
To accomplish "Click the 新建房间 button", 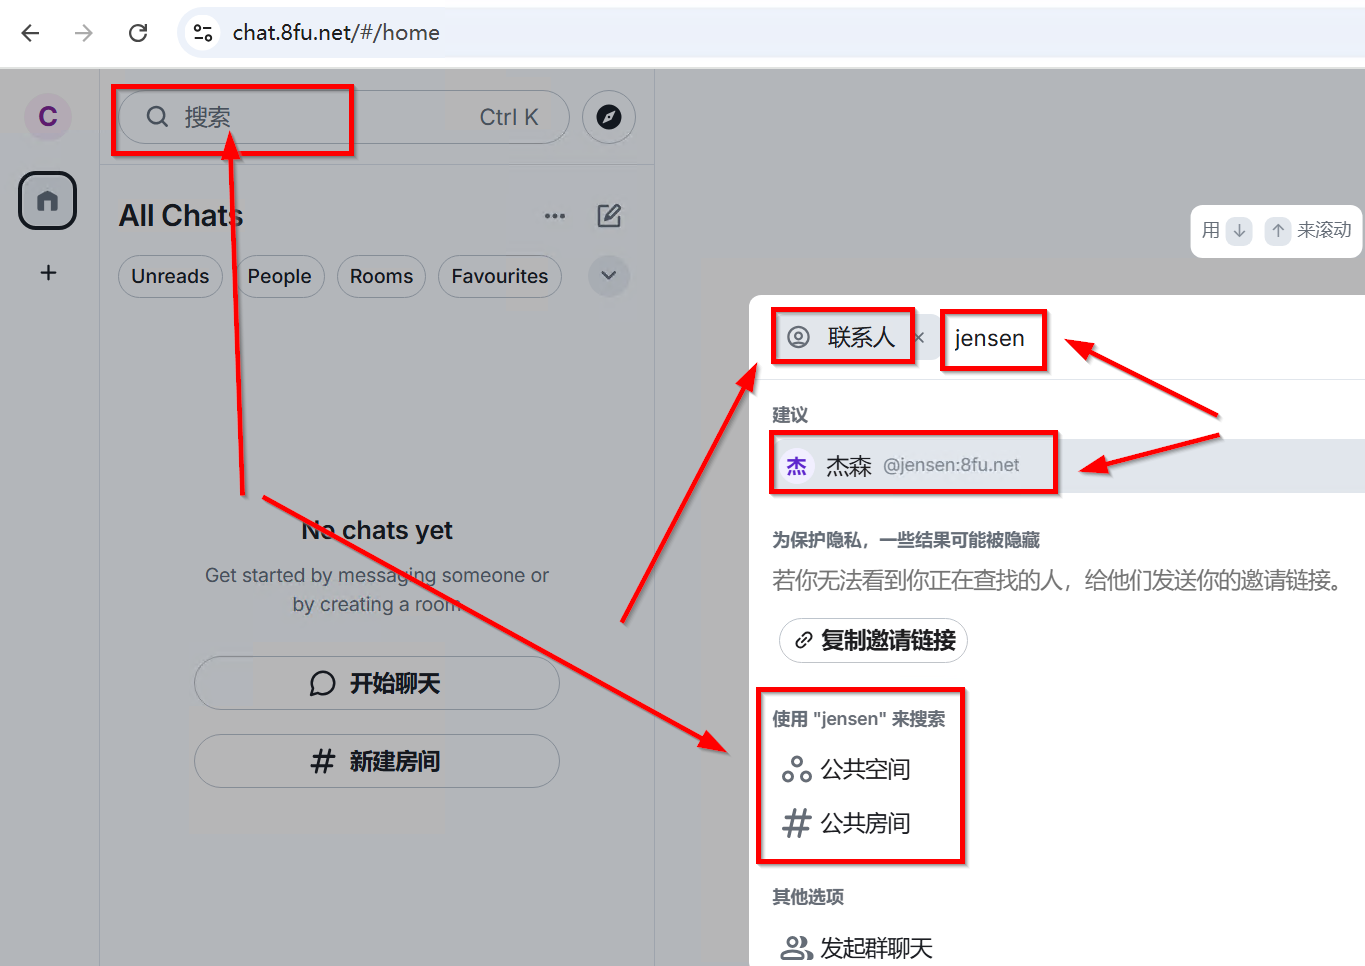I will pos(377,761).
